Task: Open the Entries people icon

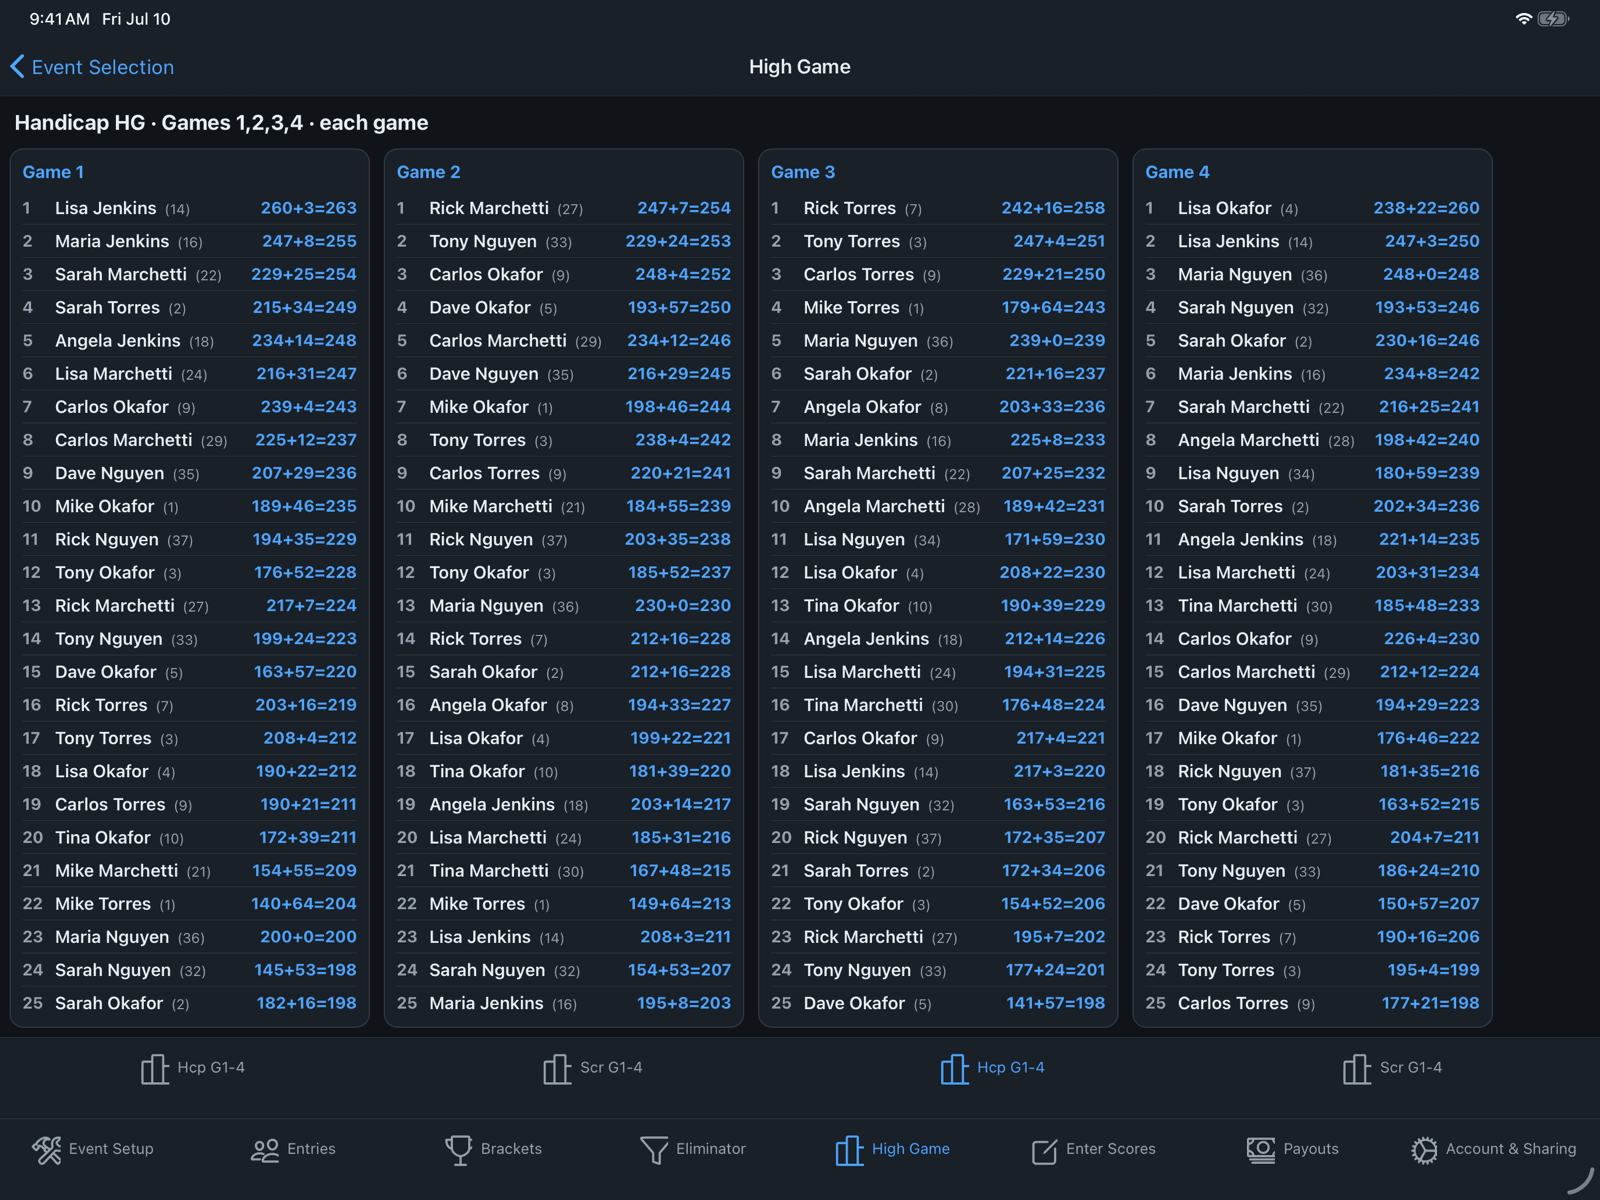Action: [265, 1150]
